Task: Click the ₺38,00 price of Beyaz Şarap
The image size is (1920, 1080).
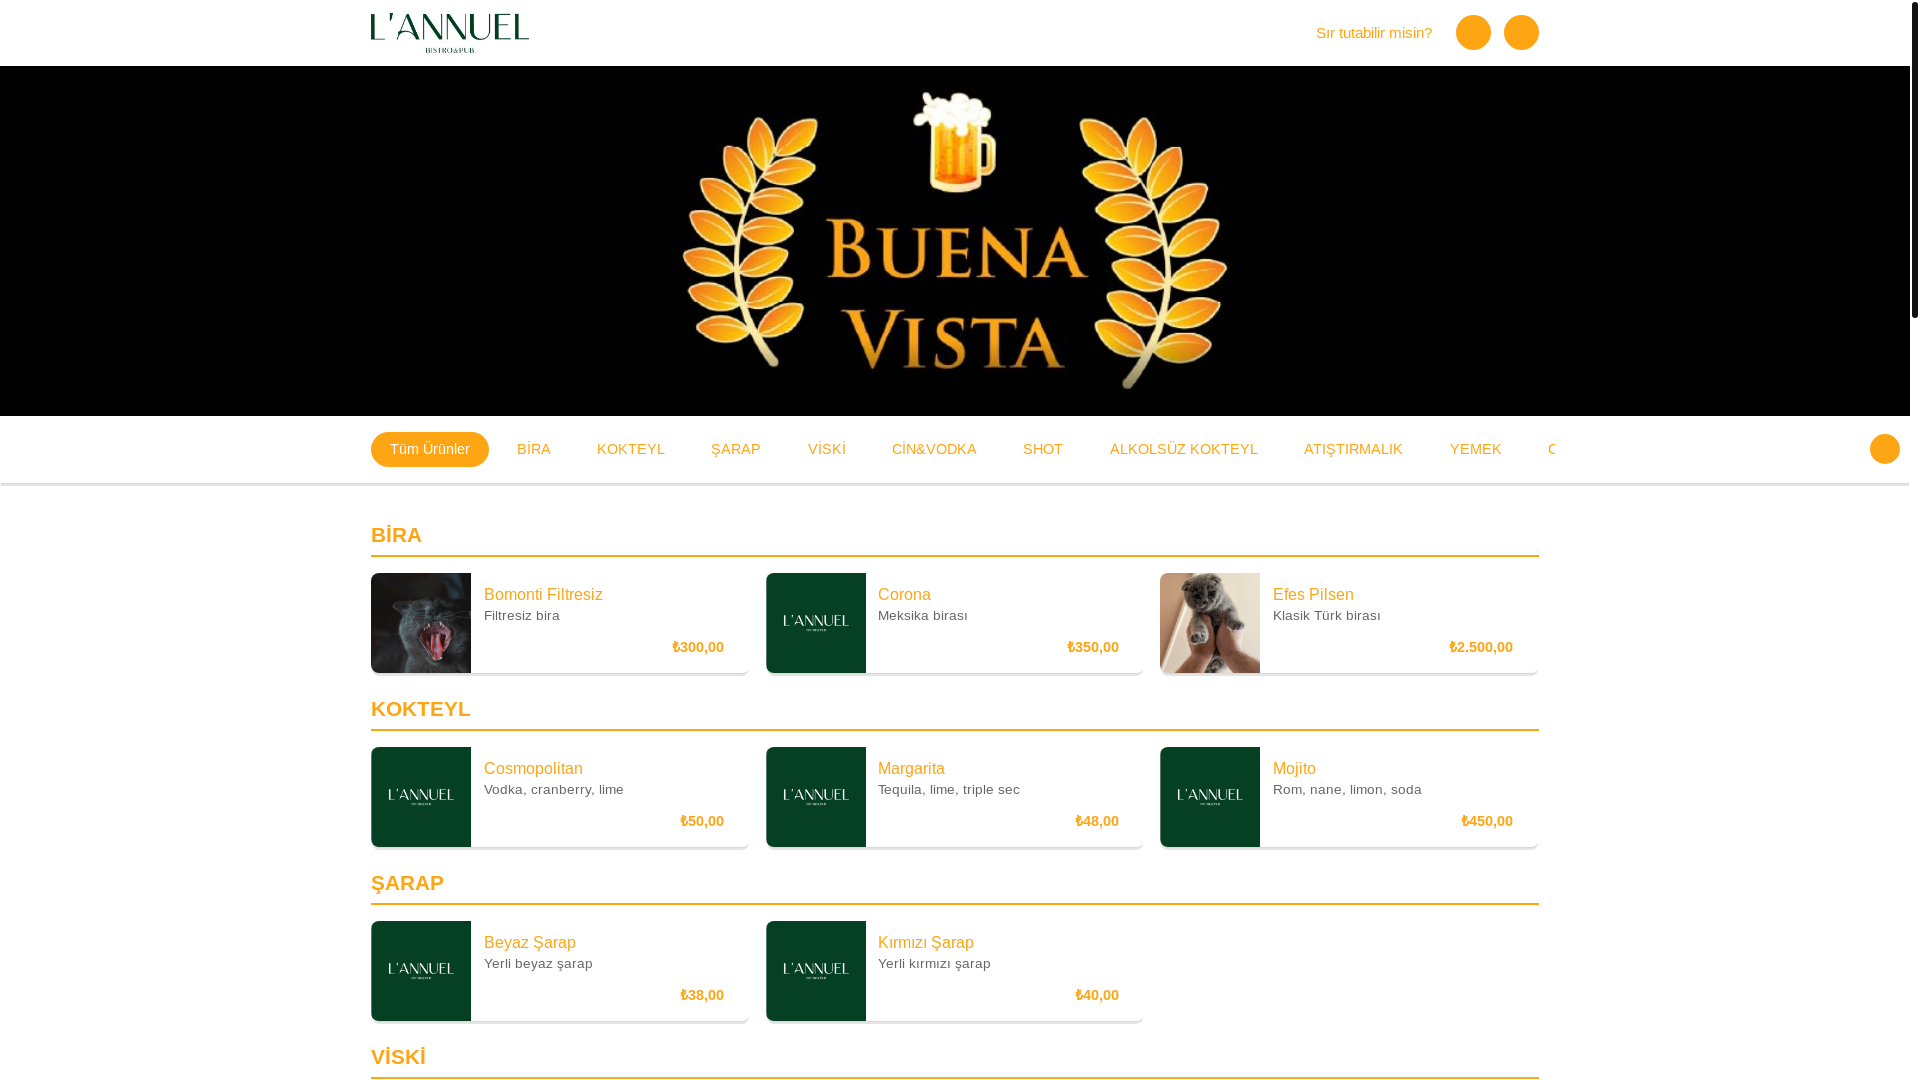Action: click(x=702, y=995)
